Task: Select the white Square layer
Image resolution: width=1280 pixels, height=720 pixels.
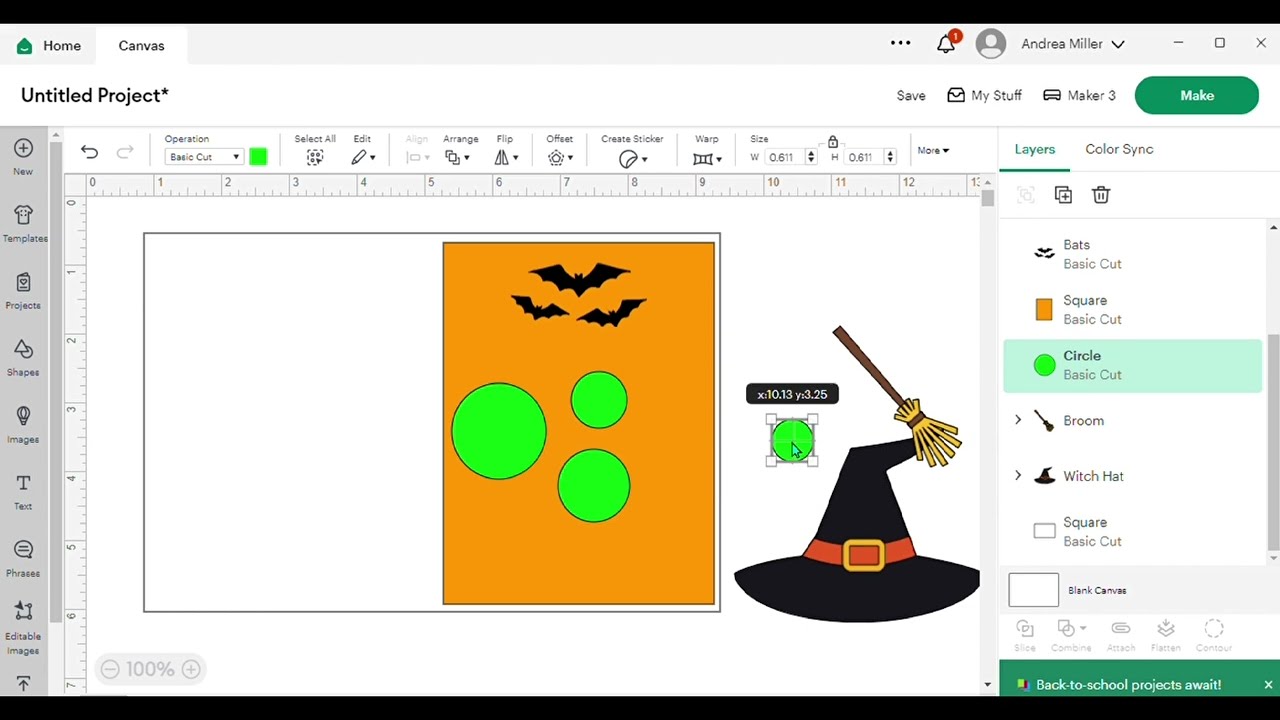Action: tap(1133, 532)
